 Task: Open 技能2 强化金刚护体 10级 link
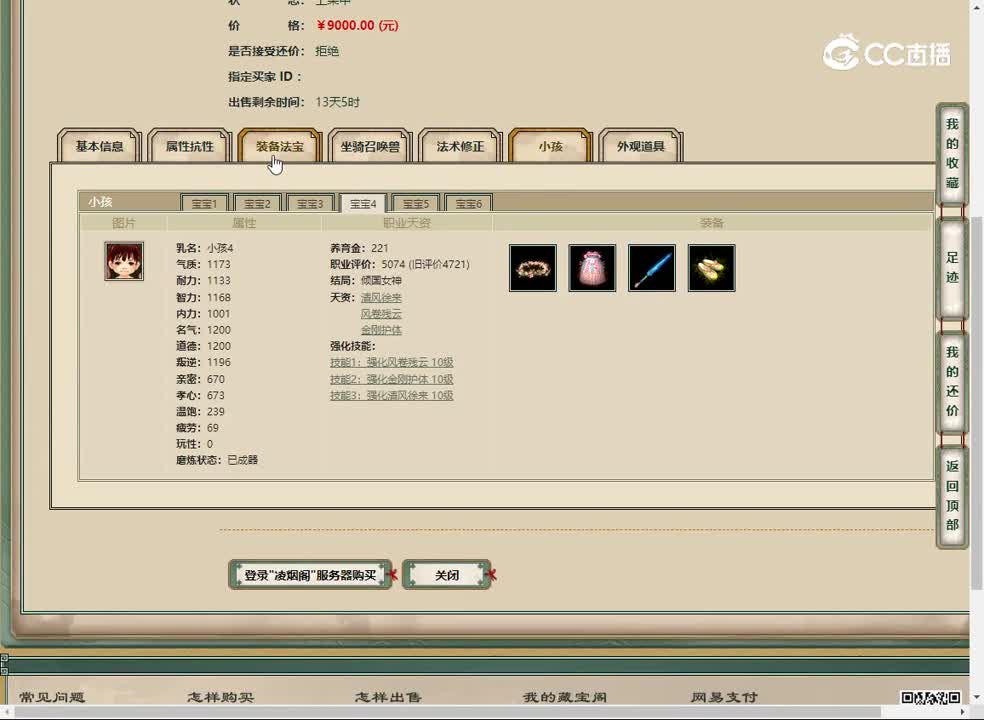tap(392, 379)
